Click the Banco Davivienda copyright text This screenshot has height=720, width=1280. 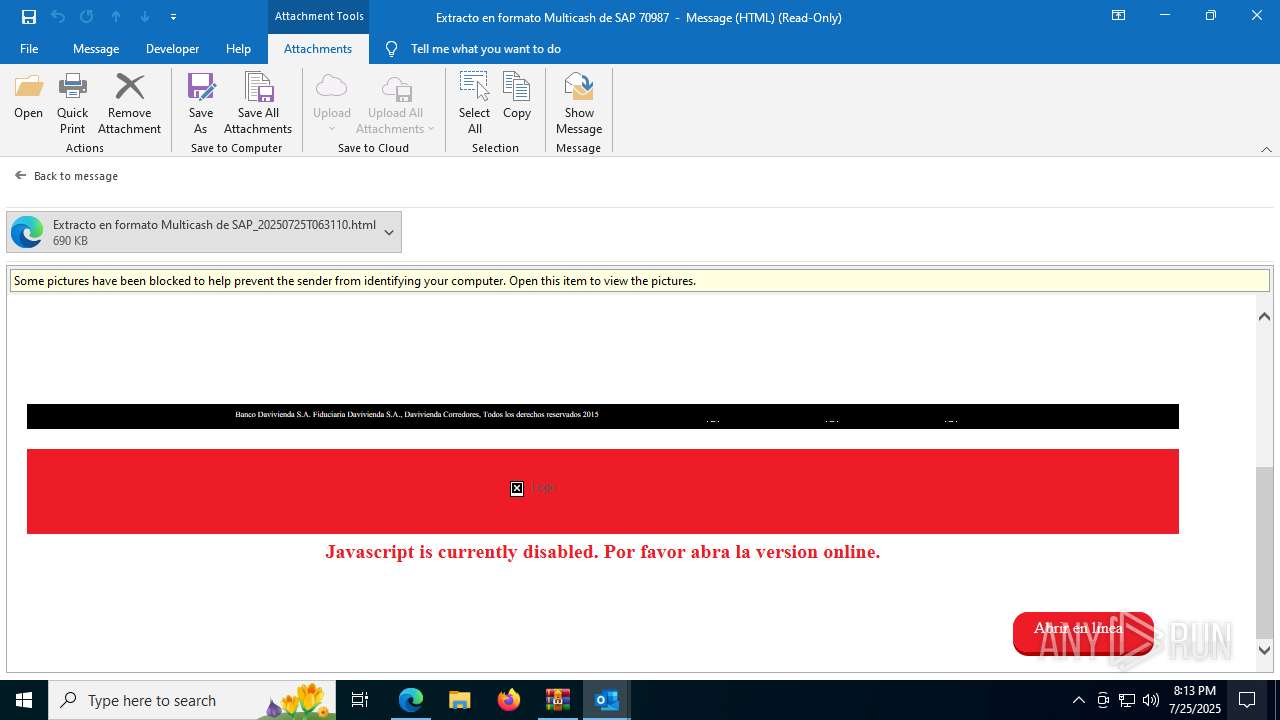(x=417, y=414)
